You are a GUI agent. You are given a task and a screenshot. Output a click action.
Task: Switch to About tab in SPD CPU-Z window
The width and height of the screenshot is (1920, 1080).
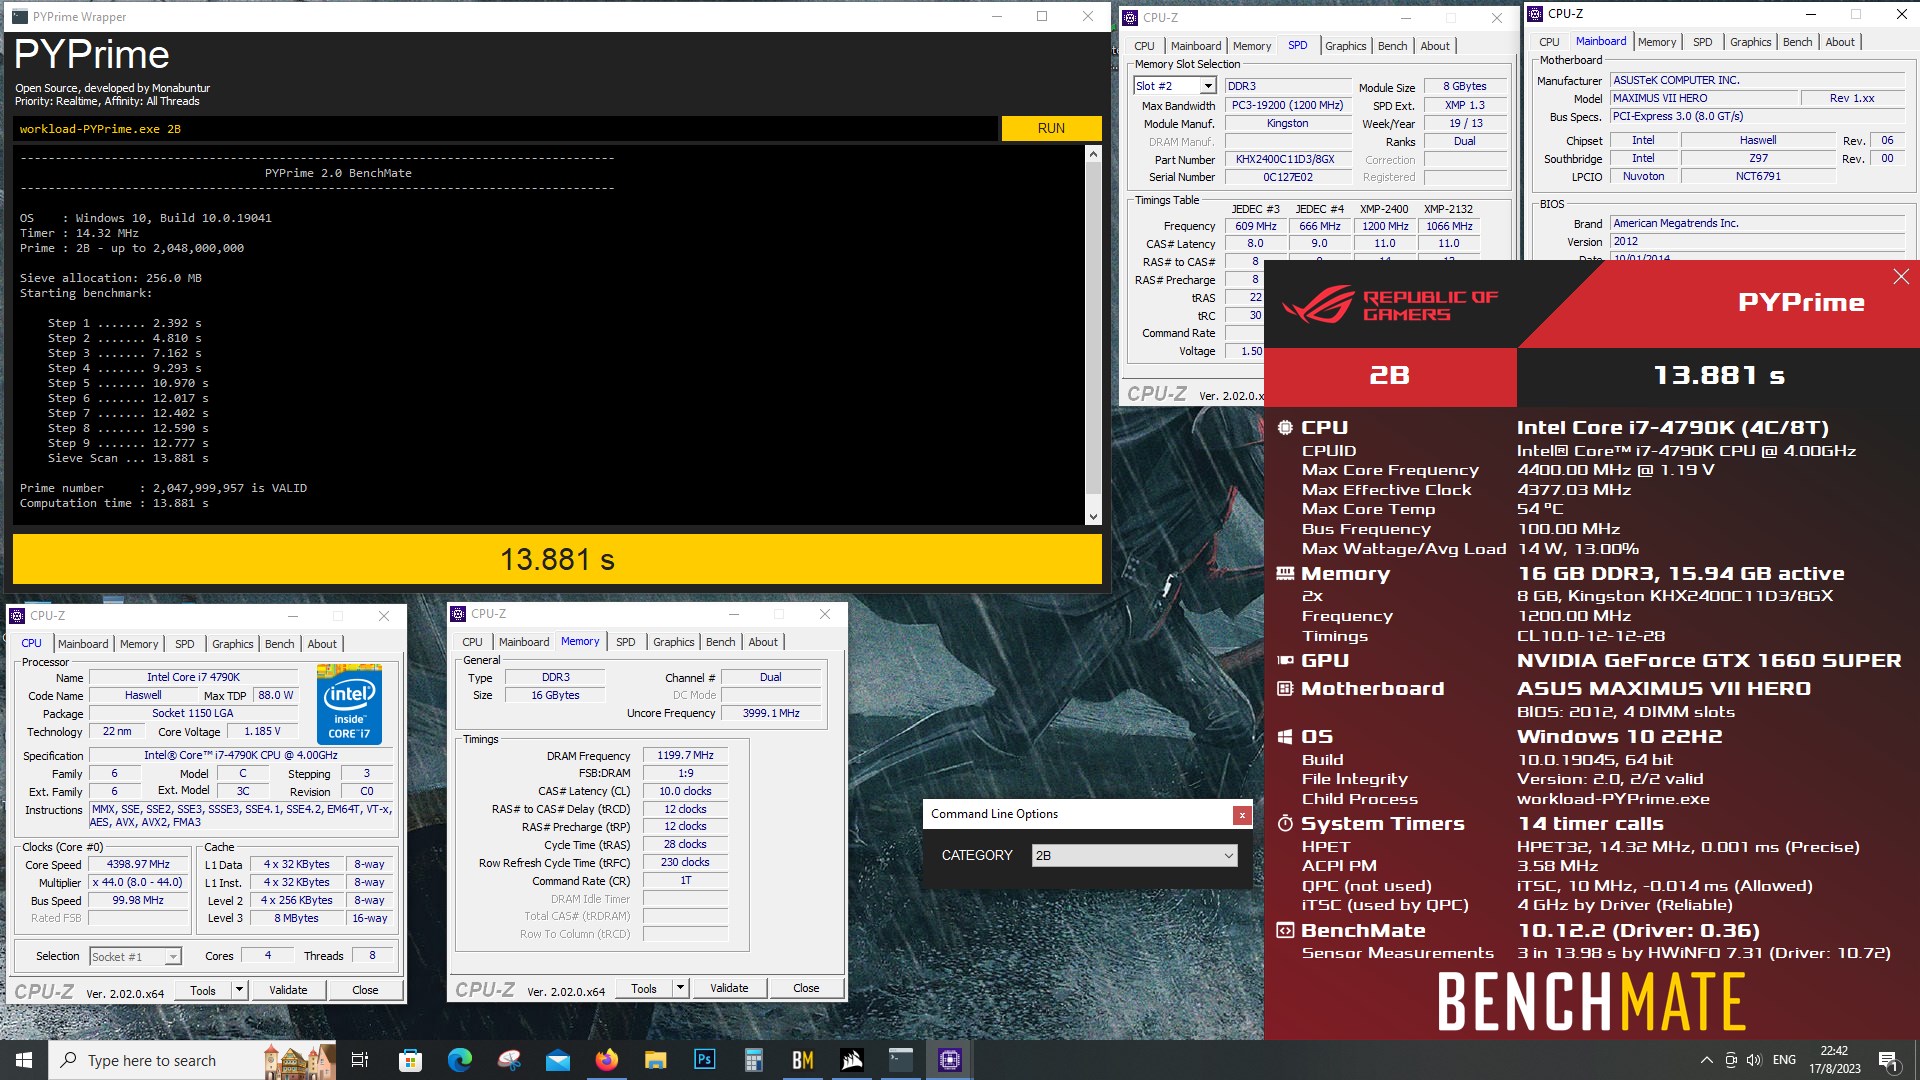coord(1435,46)
